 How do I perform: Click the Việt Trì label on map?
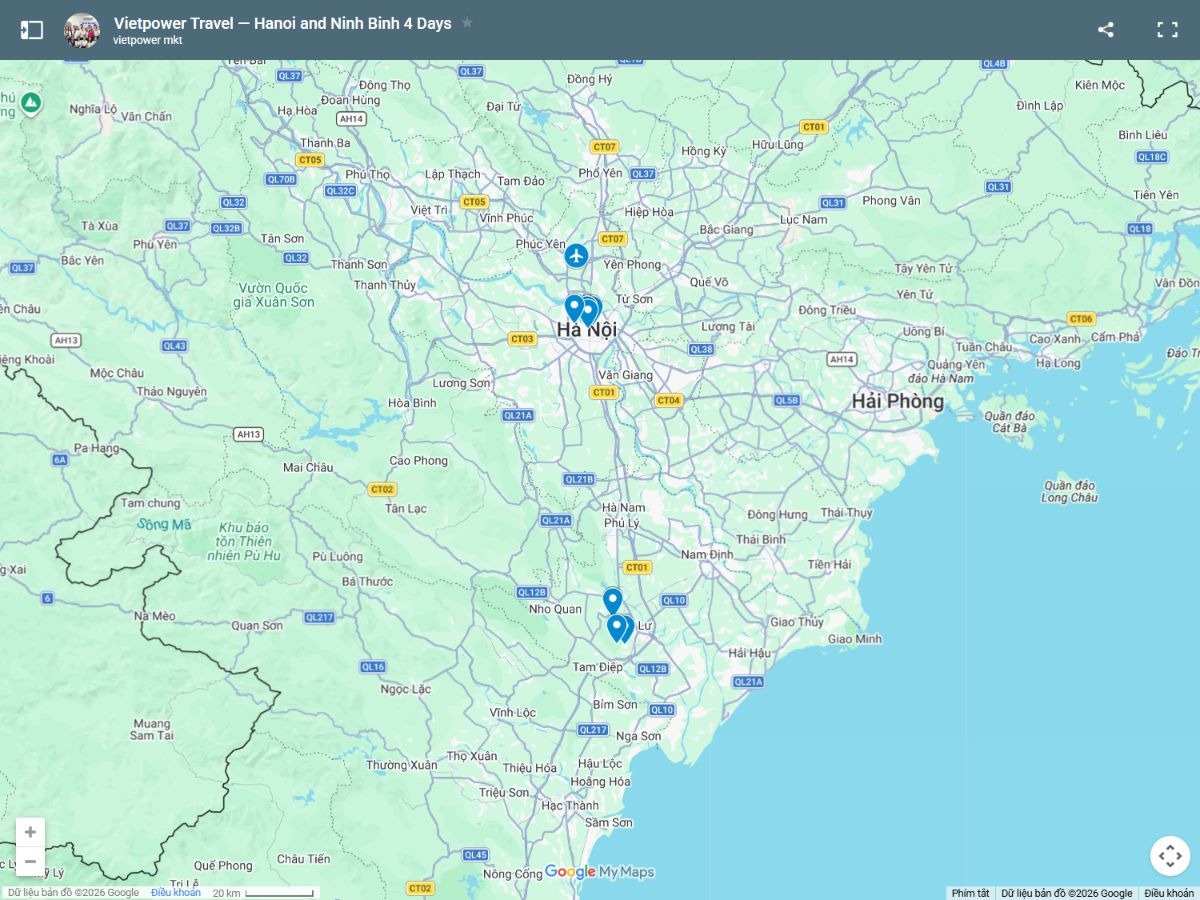pos(429,210)
